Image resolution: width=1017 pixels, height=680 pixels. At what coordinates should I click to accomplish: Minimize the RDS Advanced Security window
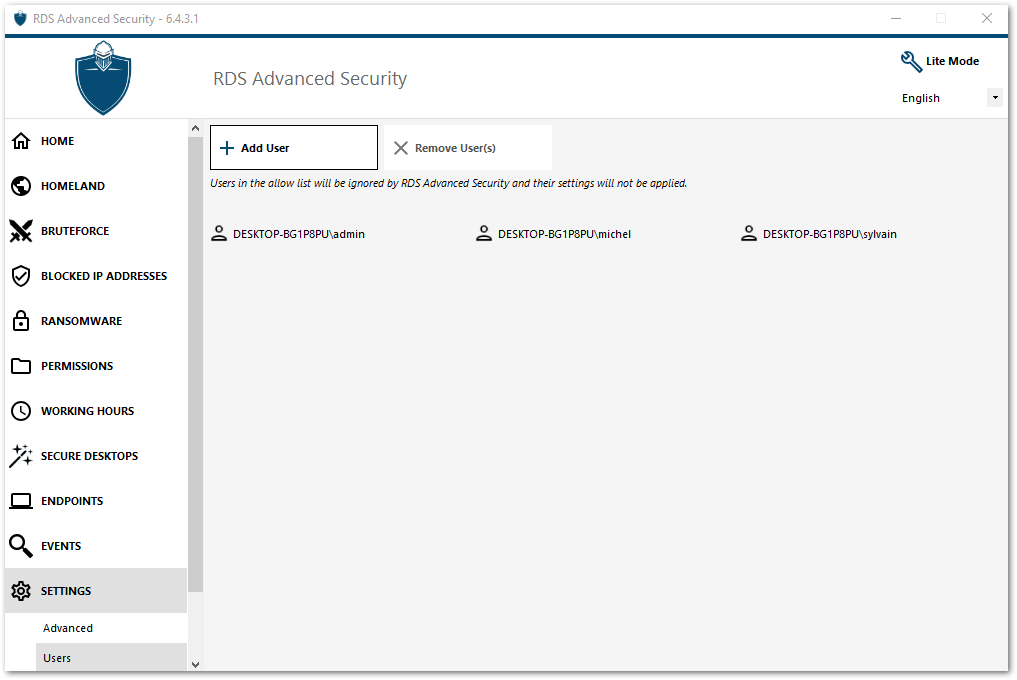pyautogui.click(x=896, y=19)
